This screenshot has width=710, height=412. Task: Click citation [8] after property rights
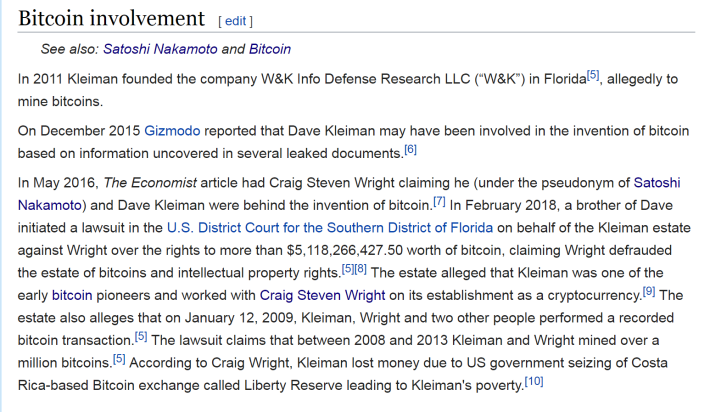[x=360, y=269]
